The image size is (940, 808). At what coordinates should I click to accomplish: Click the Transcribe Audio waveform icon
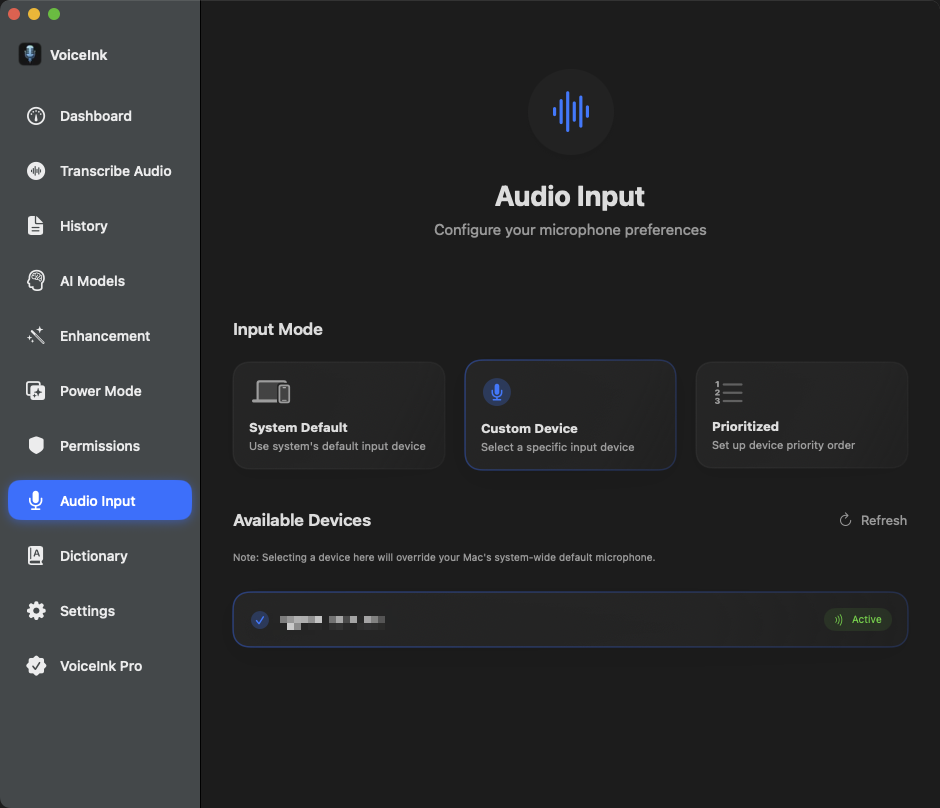[36, 171]
